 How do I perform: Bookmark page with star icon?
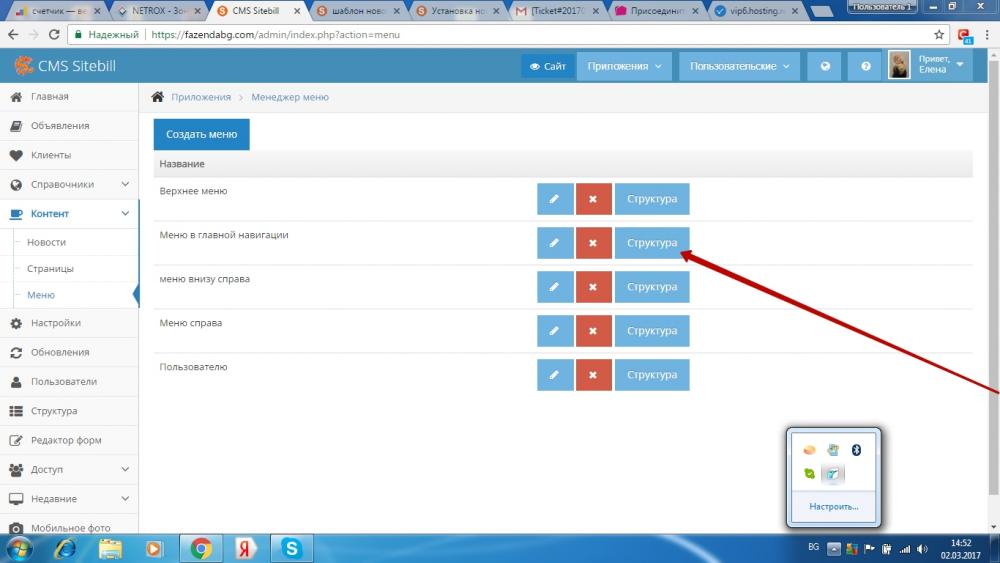click(x=939, y=35)
